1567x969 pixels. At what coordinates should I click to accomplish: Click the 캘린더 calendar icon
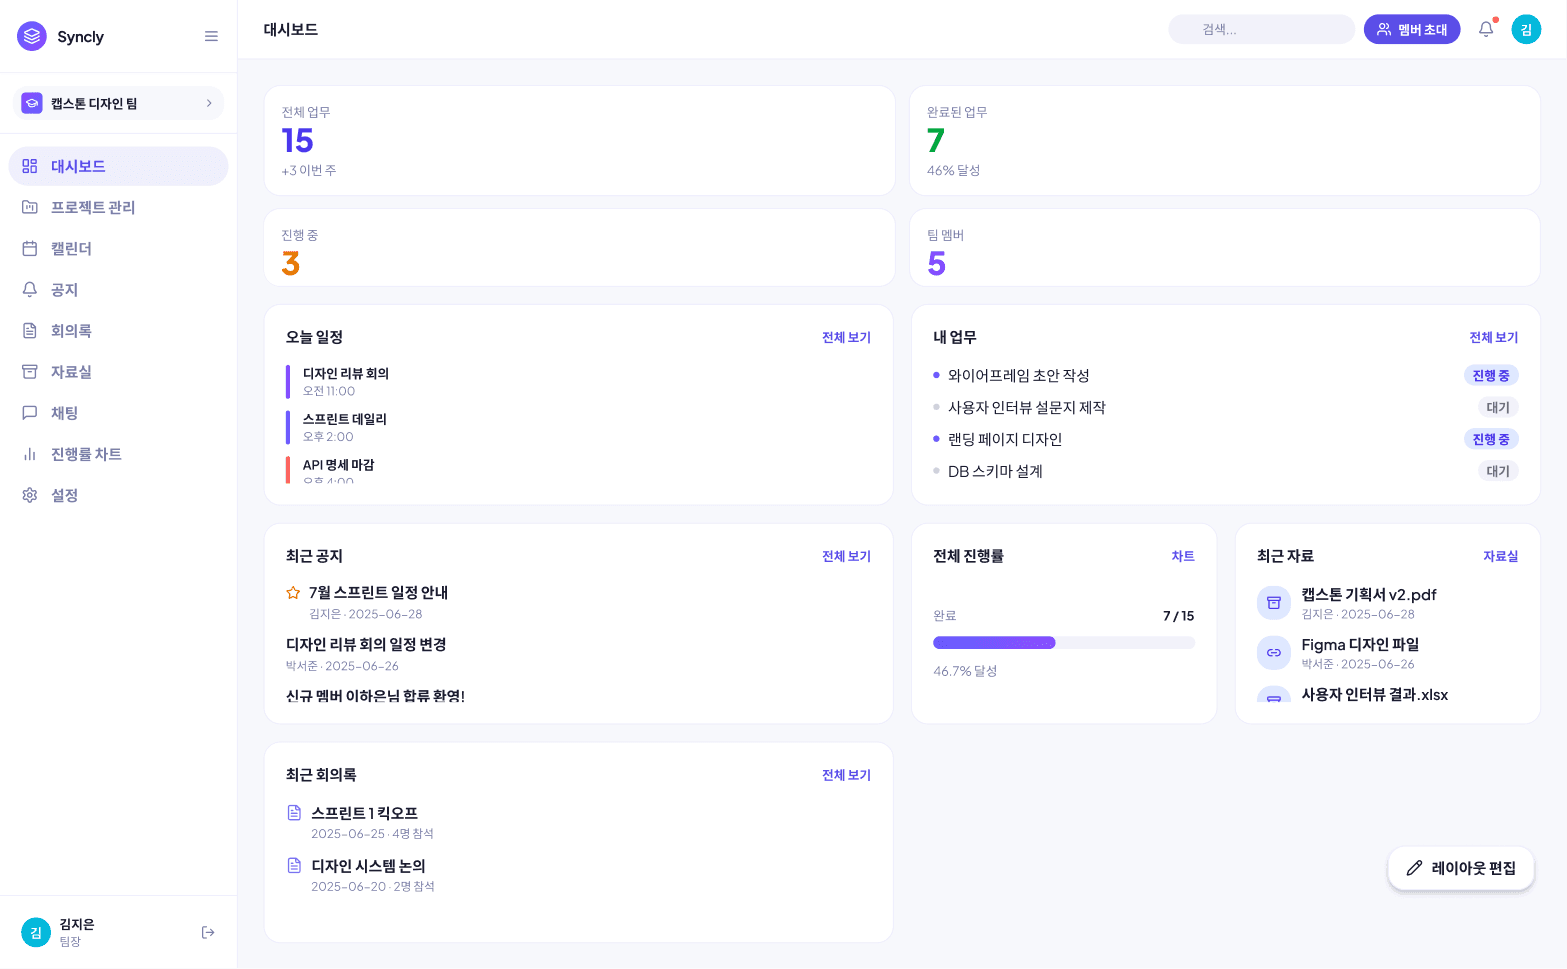tap(30, 248)
